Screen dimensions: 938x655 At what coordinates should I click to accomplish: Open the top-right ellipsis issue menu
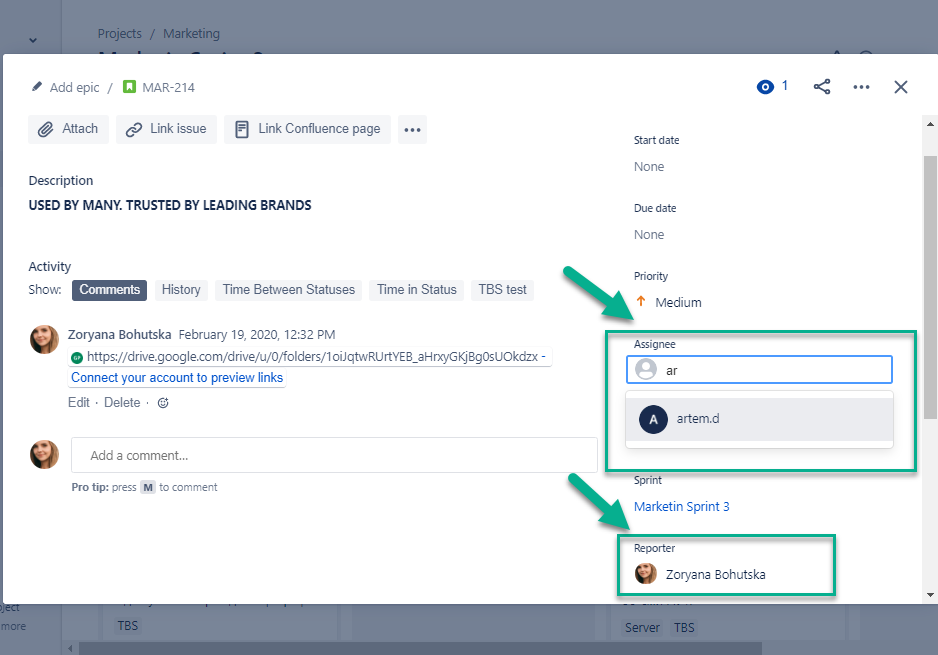pos(861,87)
